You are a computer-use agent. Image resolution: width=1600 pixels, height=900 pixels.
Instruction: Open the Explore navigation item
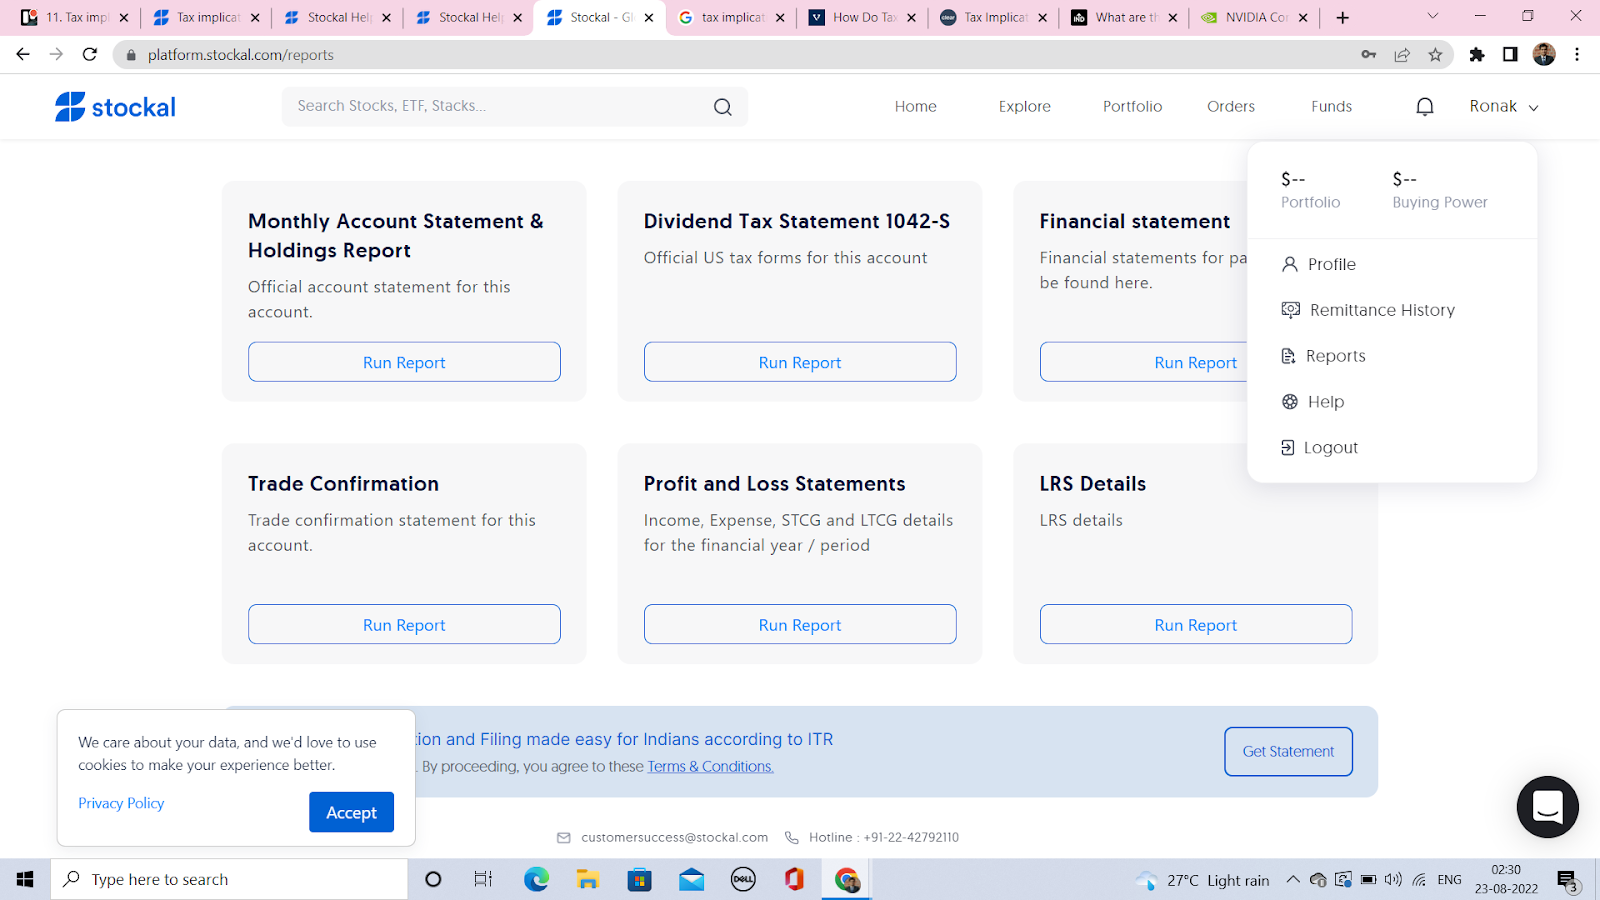point(1025,106)
